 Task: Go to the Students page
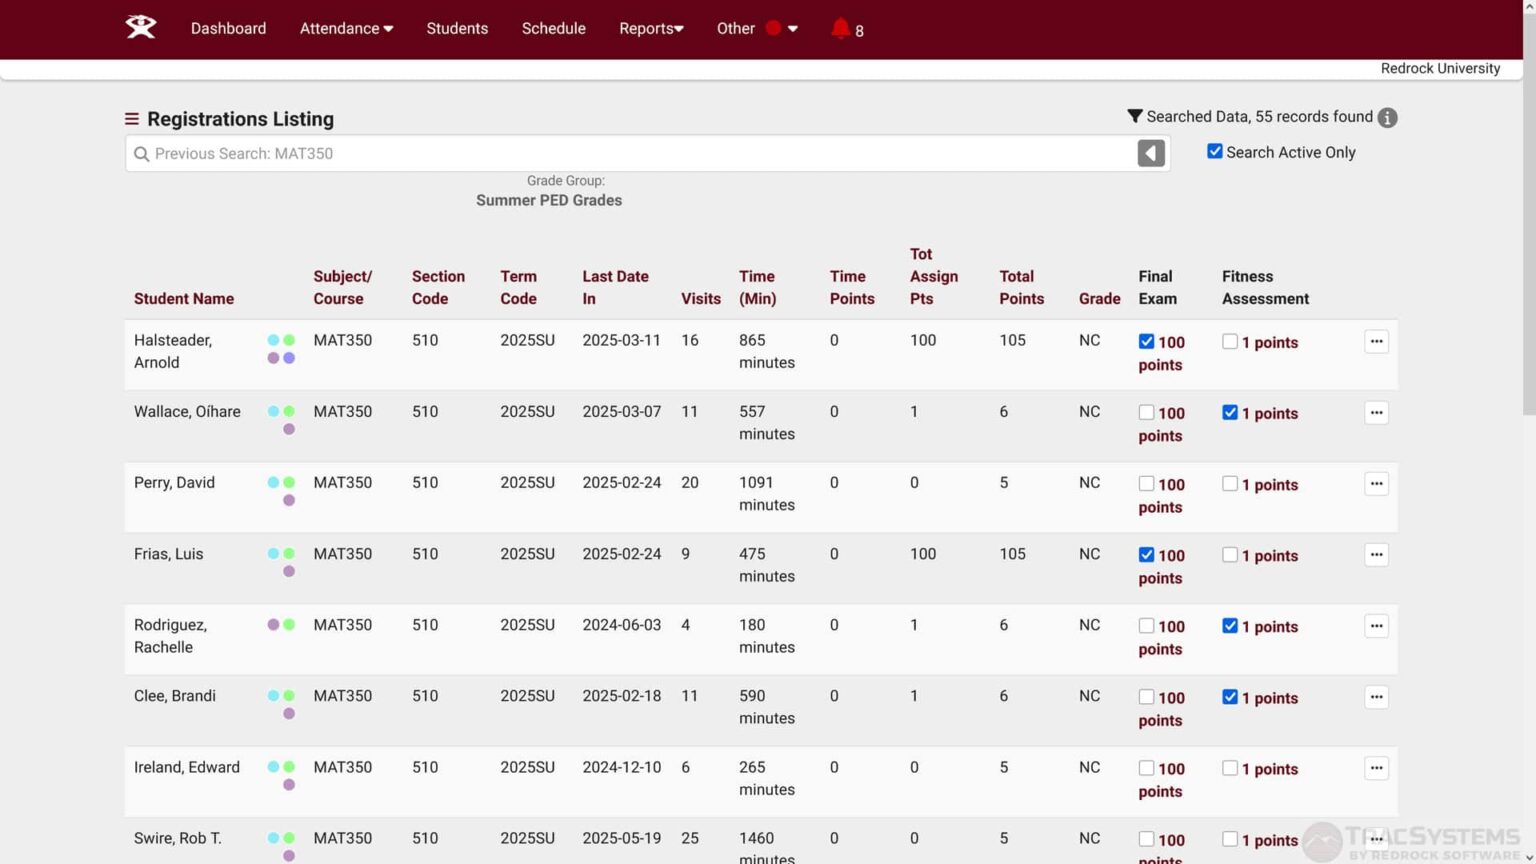457,28
